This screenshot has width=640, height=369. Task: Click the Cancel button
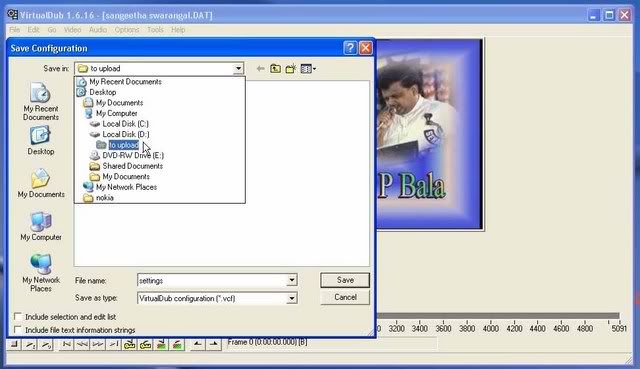click(x=345, y=297)
